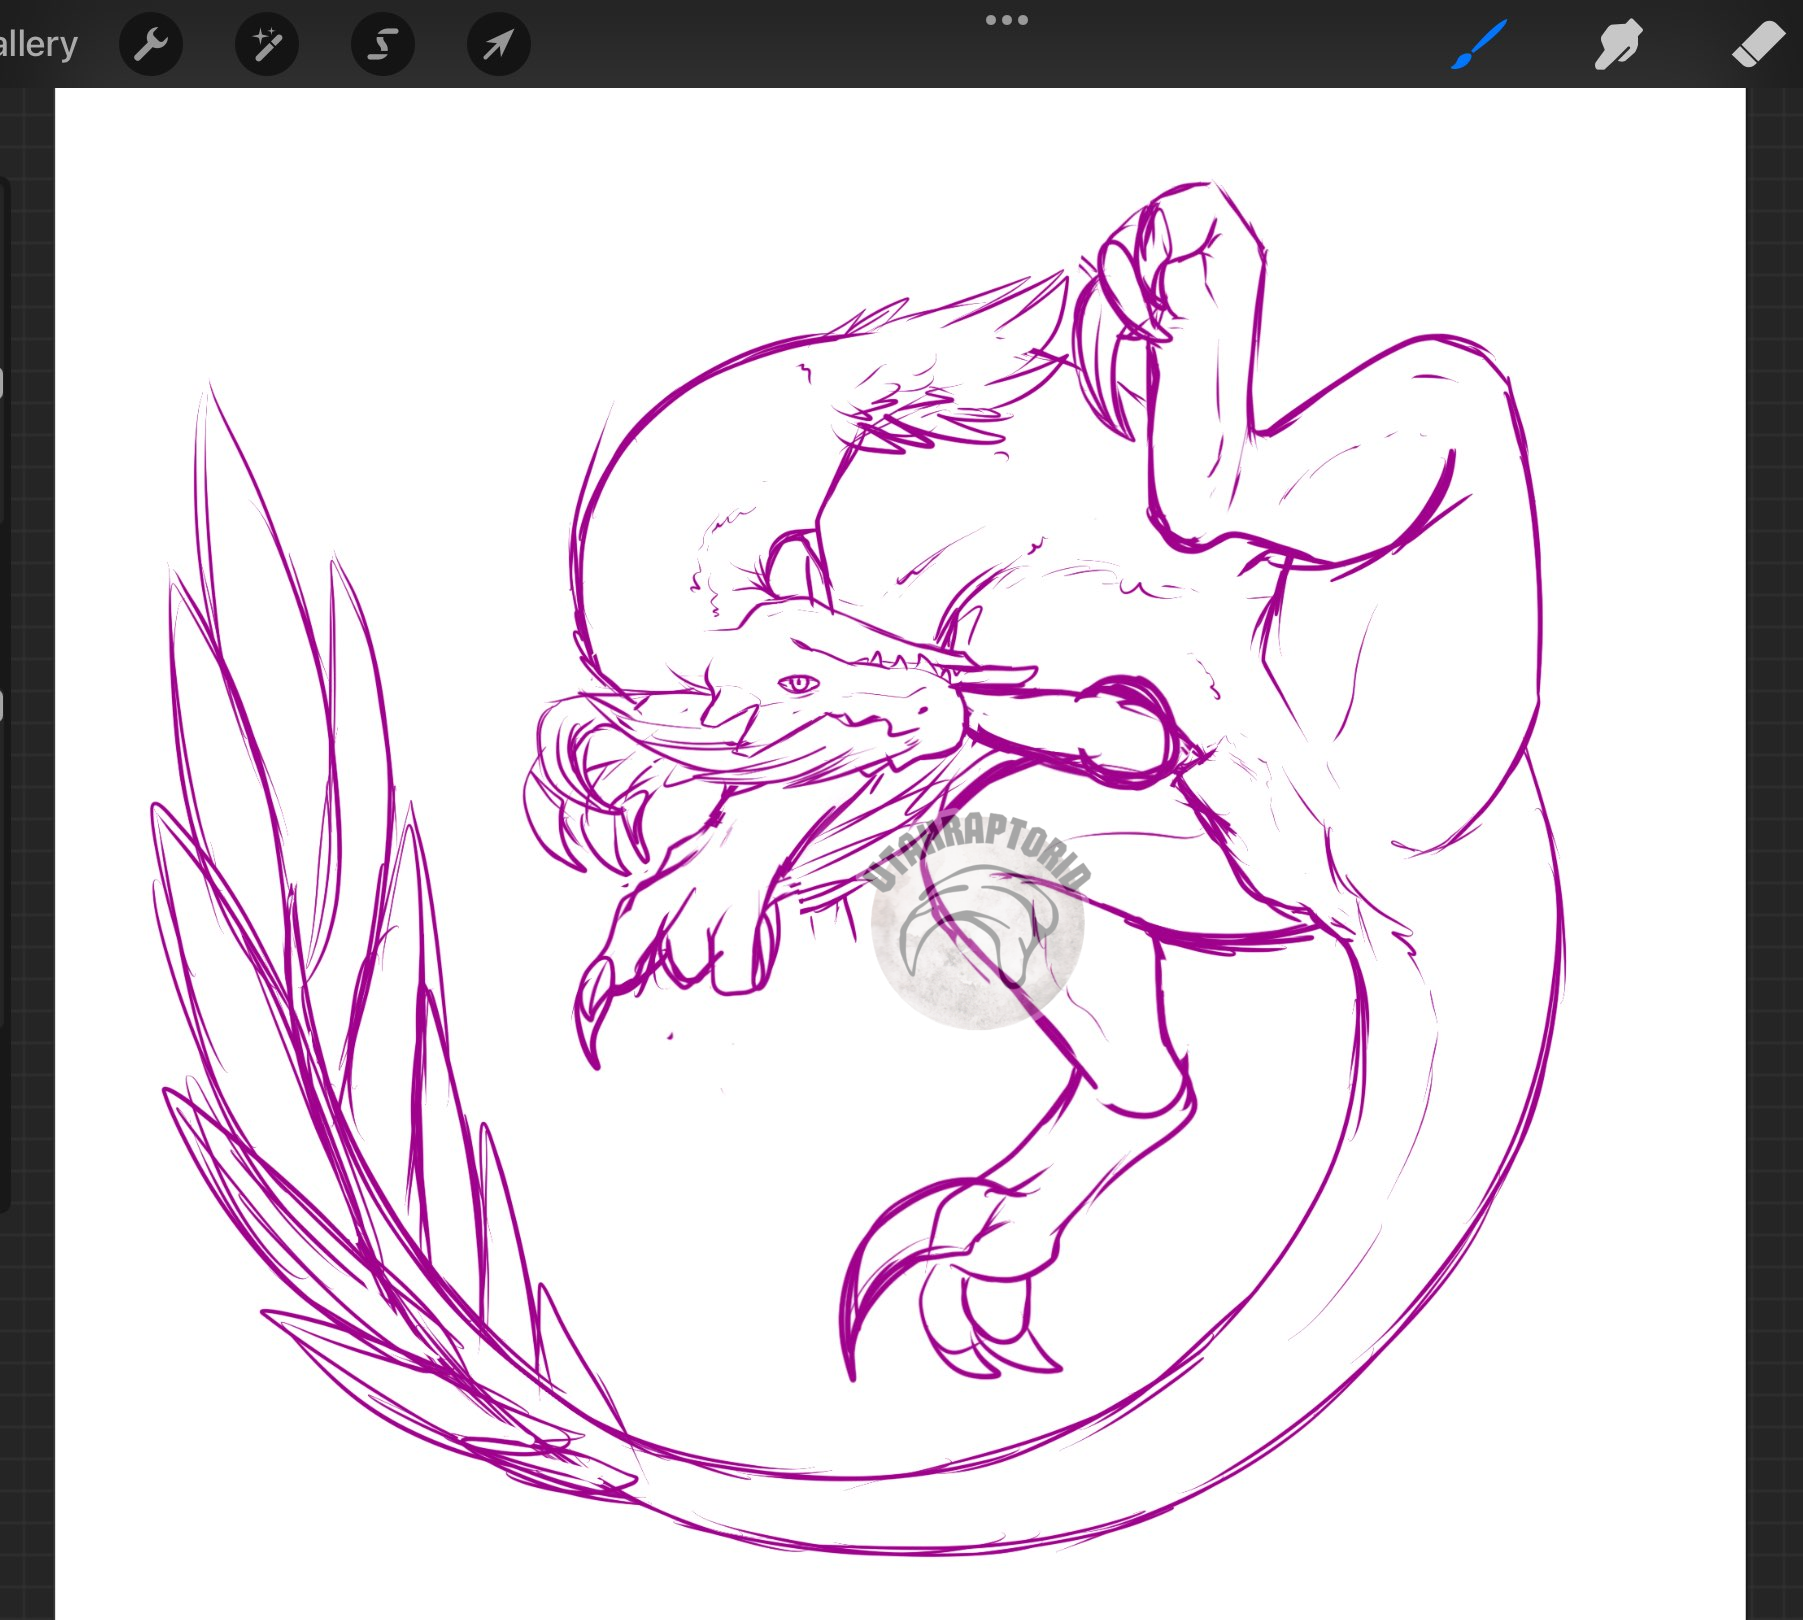Select the Brush tool
The width and height of the screenshot is (1803, 1620).
[1479, 44]
